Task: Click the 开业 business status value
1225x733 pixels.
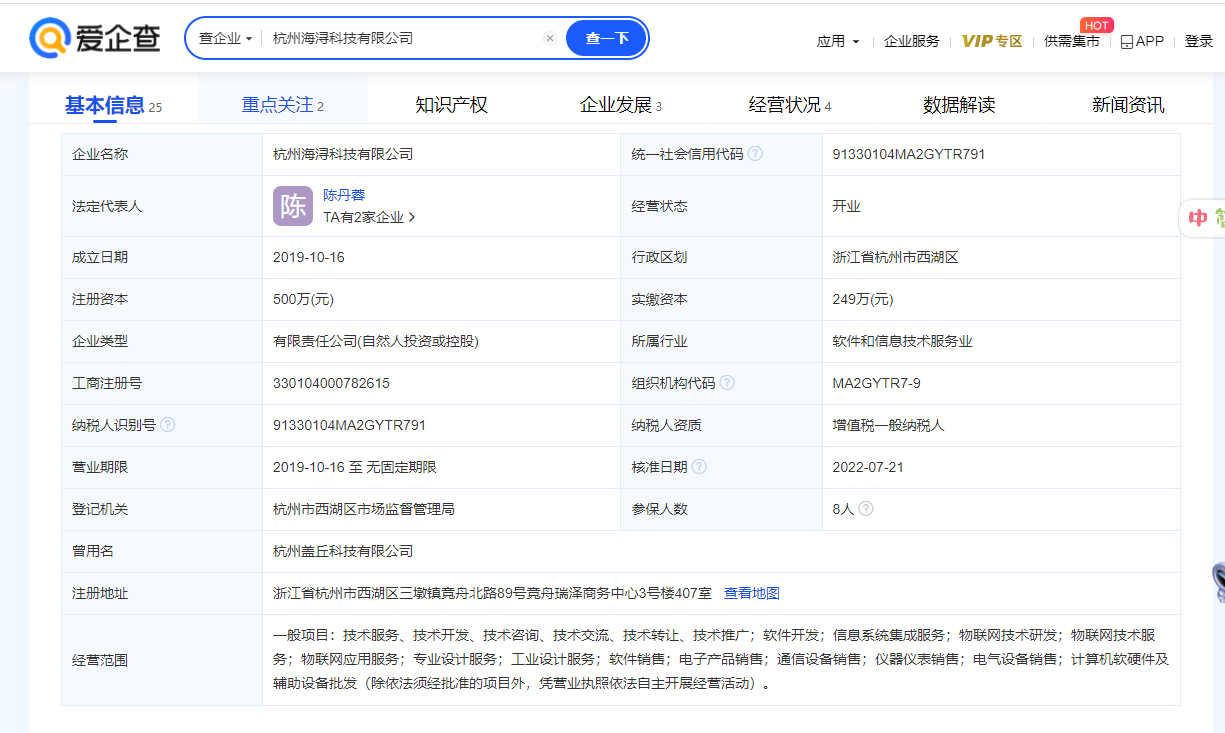Action: [x=847, y=206]
